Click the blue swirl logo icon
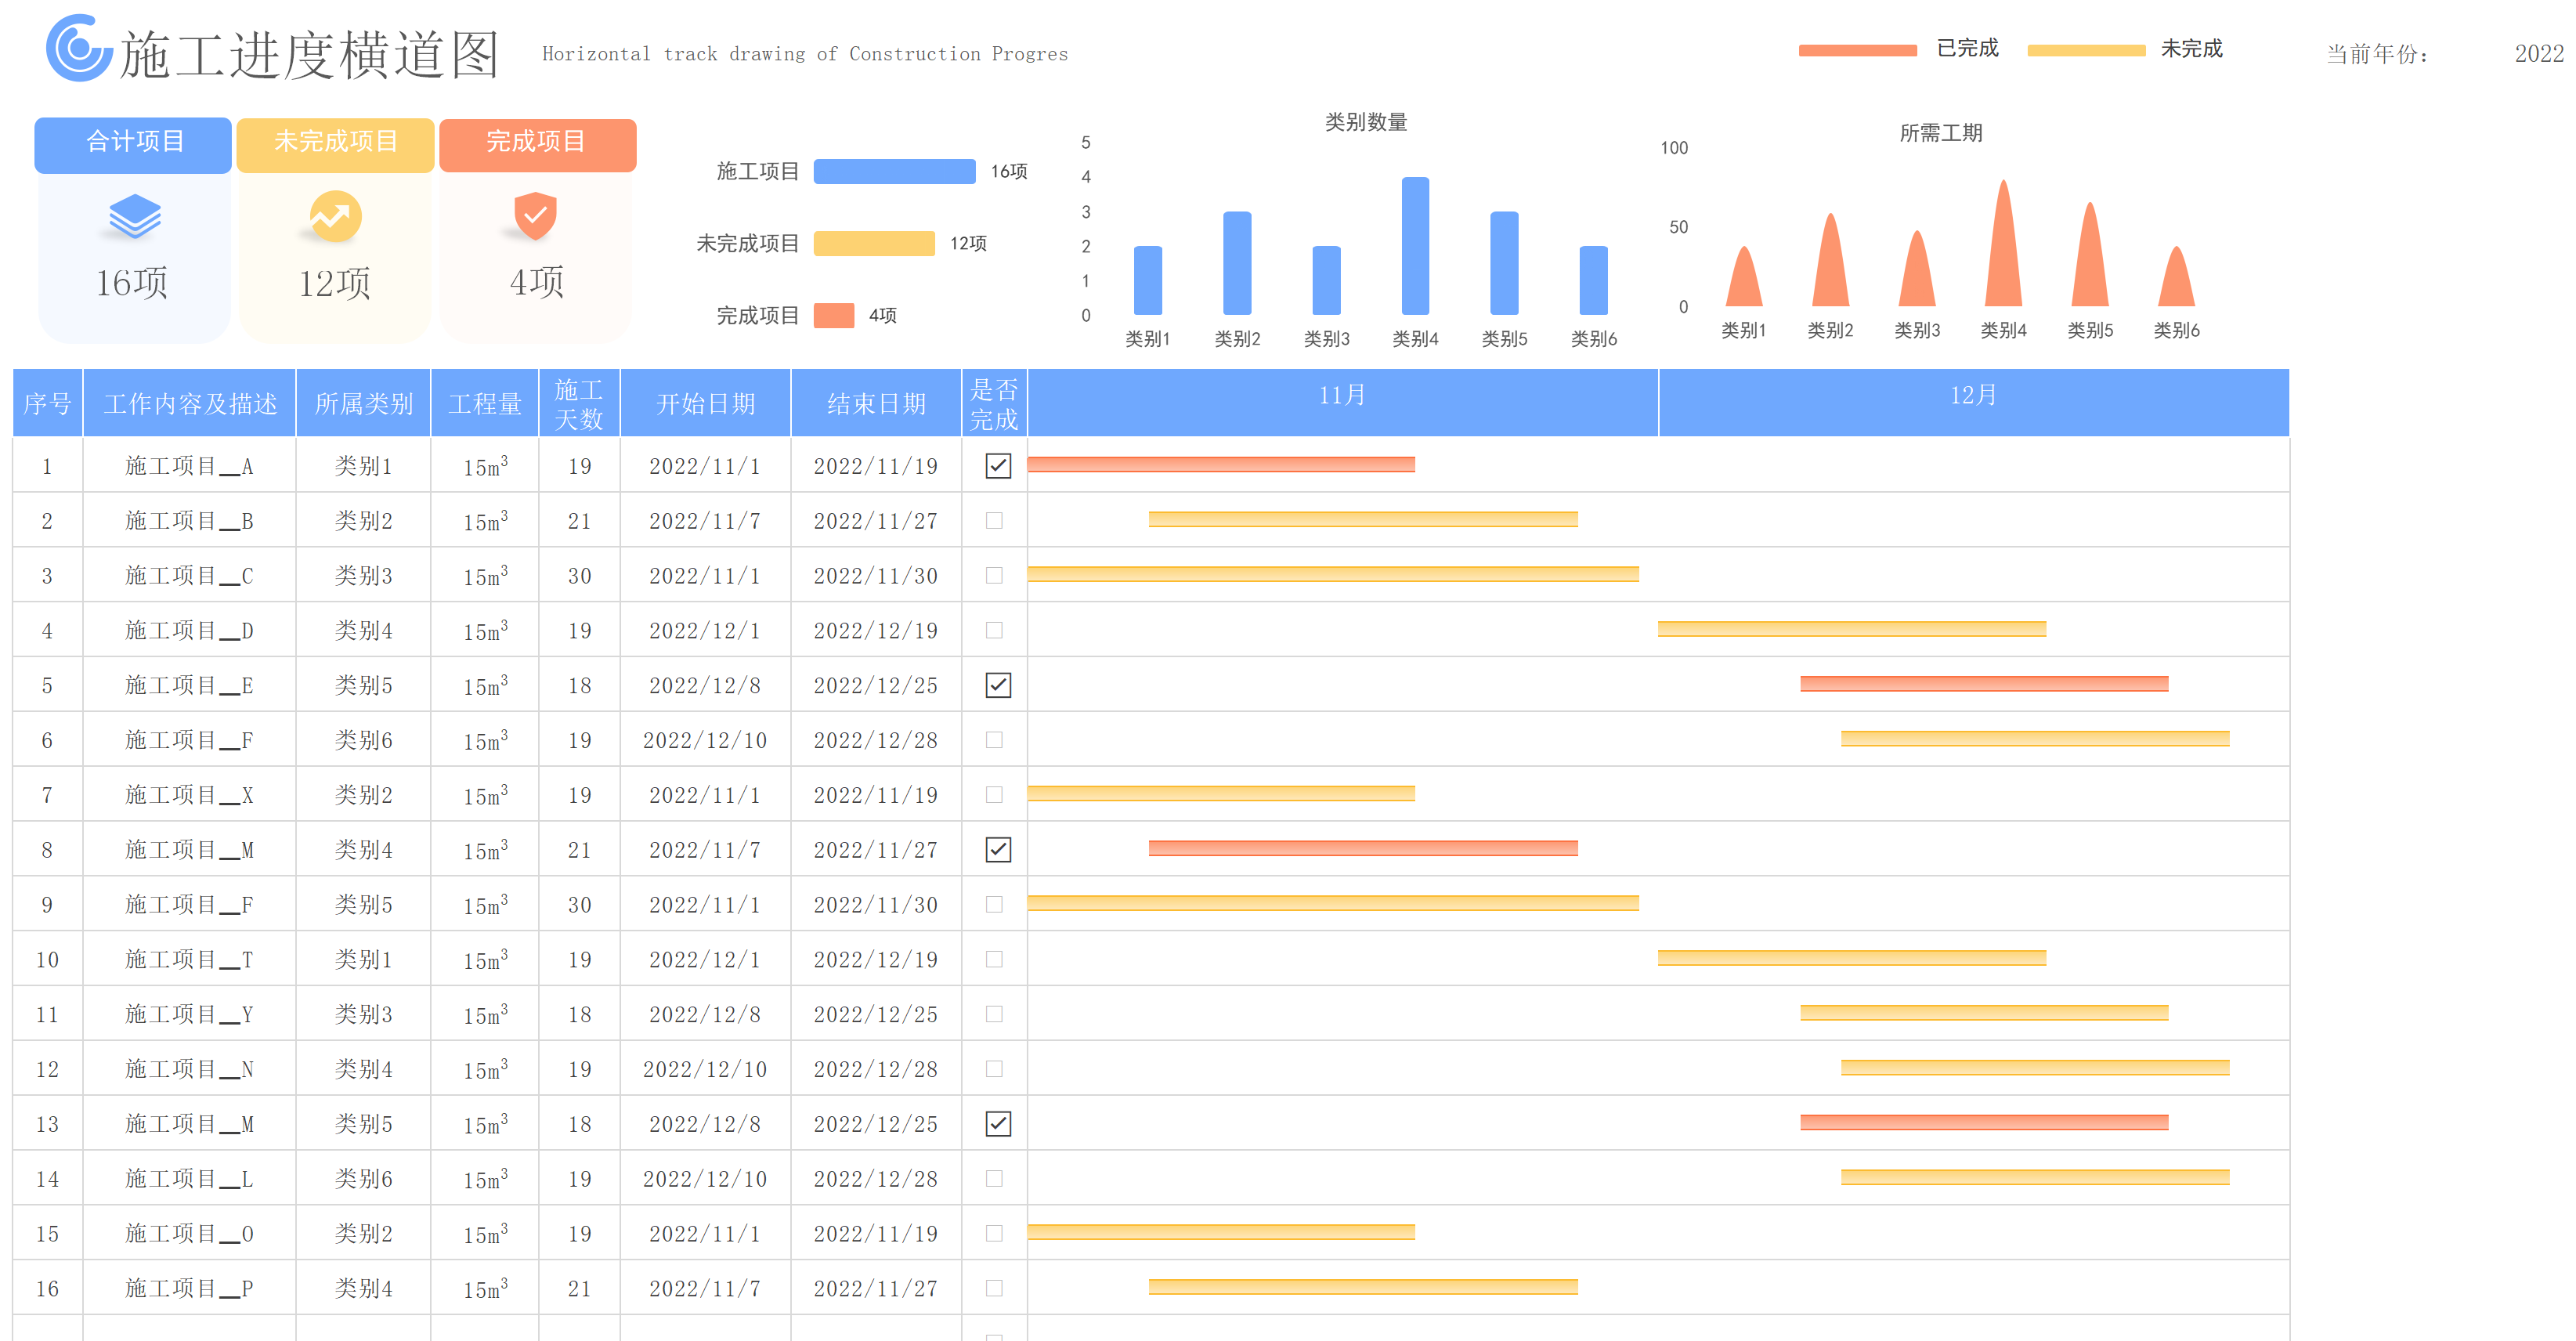 tap(78, 48)
